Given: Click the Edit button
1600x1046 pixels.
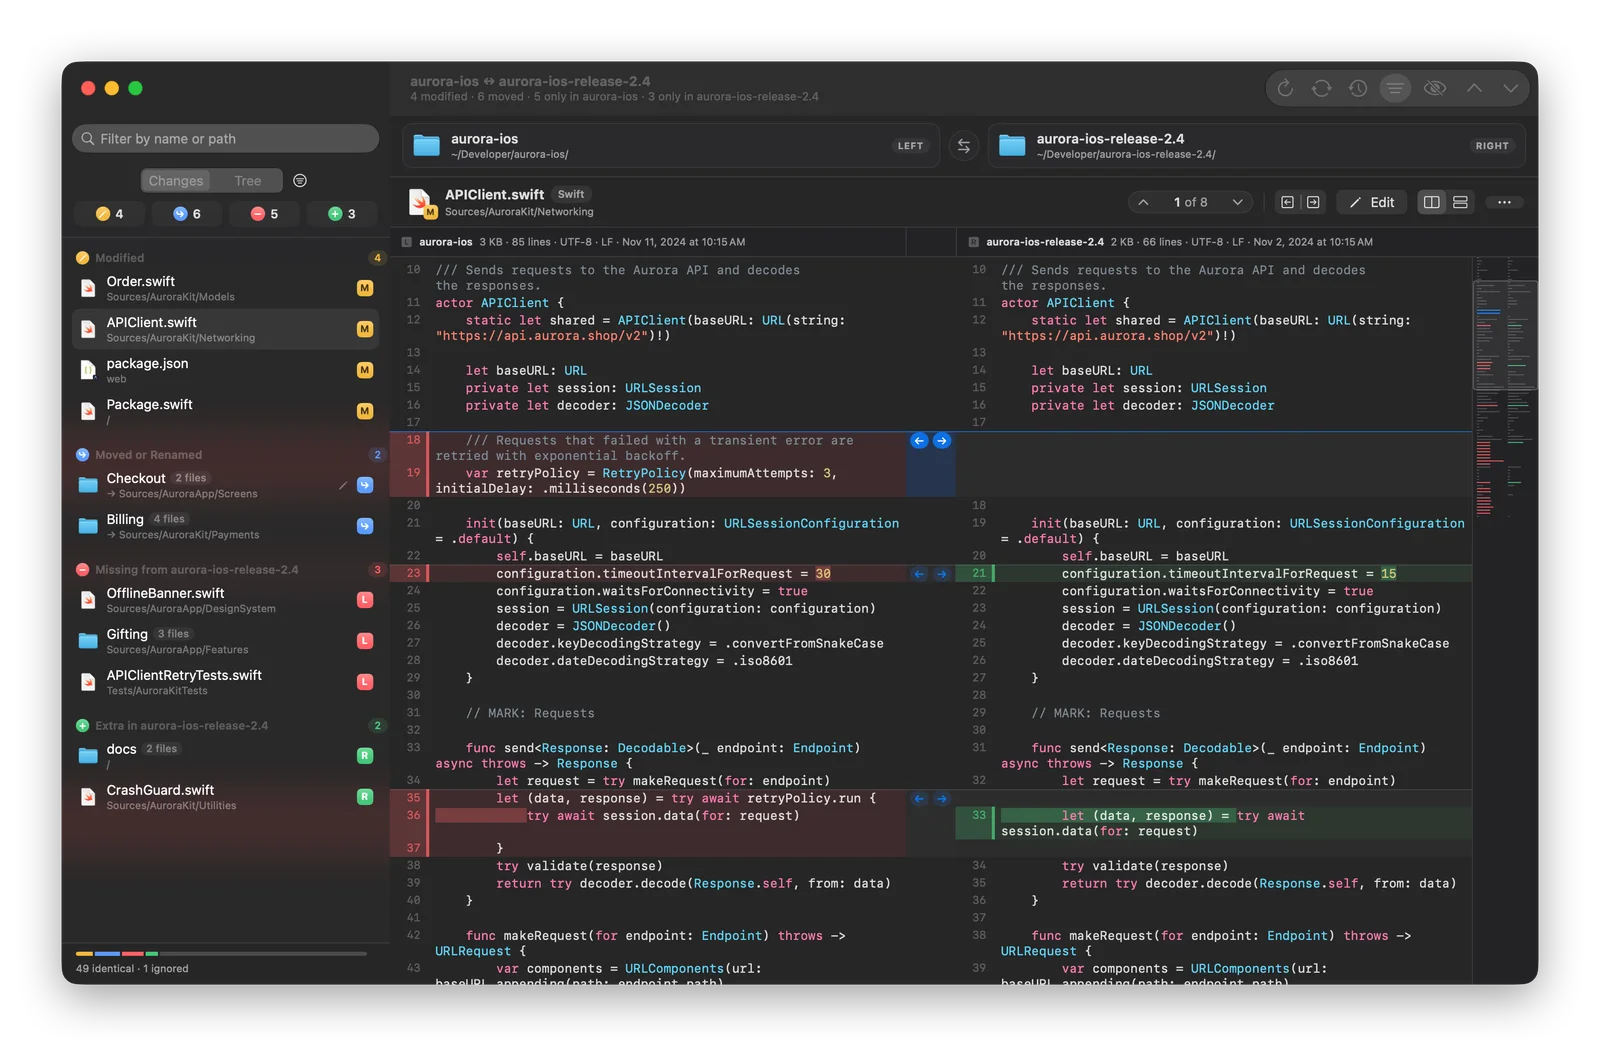Looking at the screenshot, I should coord(1372,202).
